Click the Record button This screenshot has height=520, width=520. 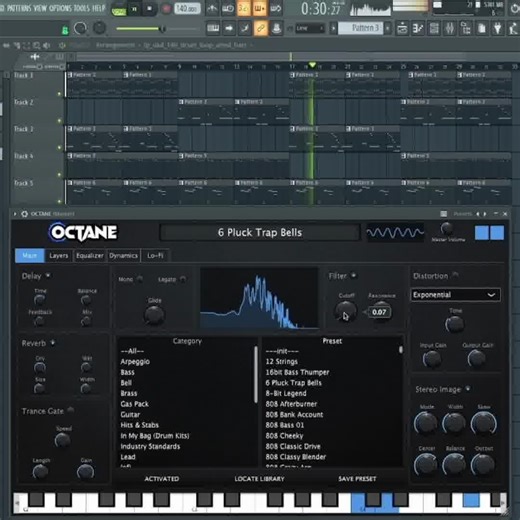(166, 9)
